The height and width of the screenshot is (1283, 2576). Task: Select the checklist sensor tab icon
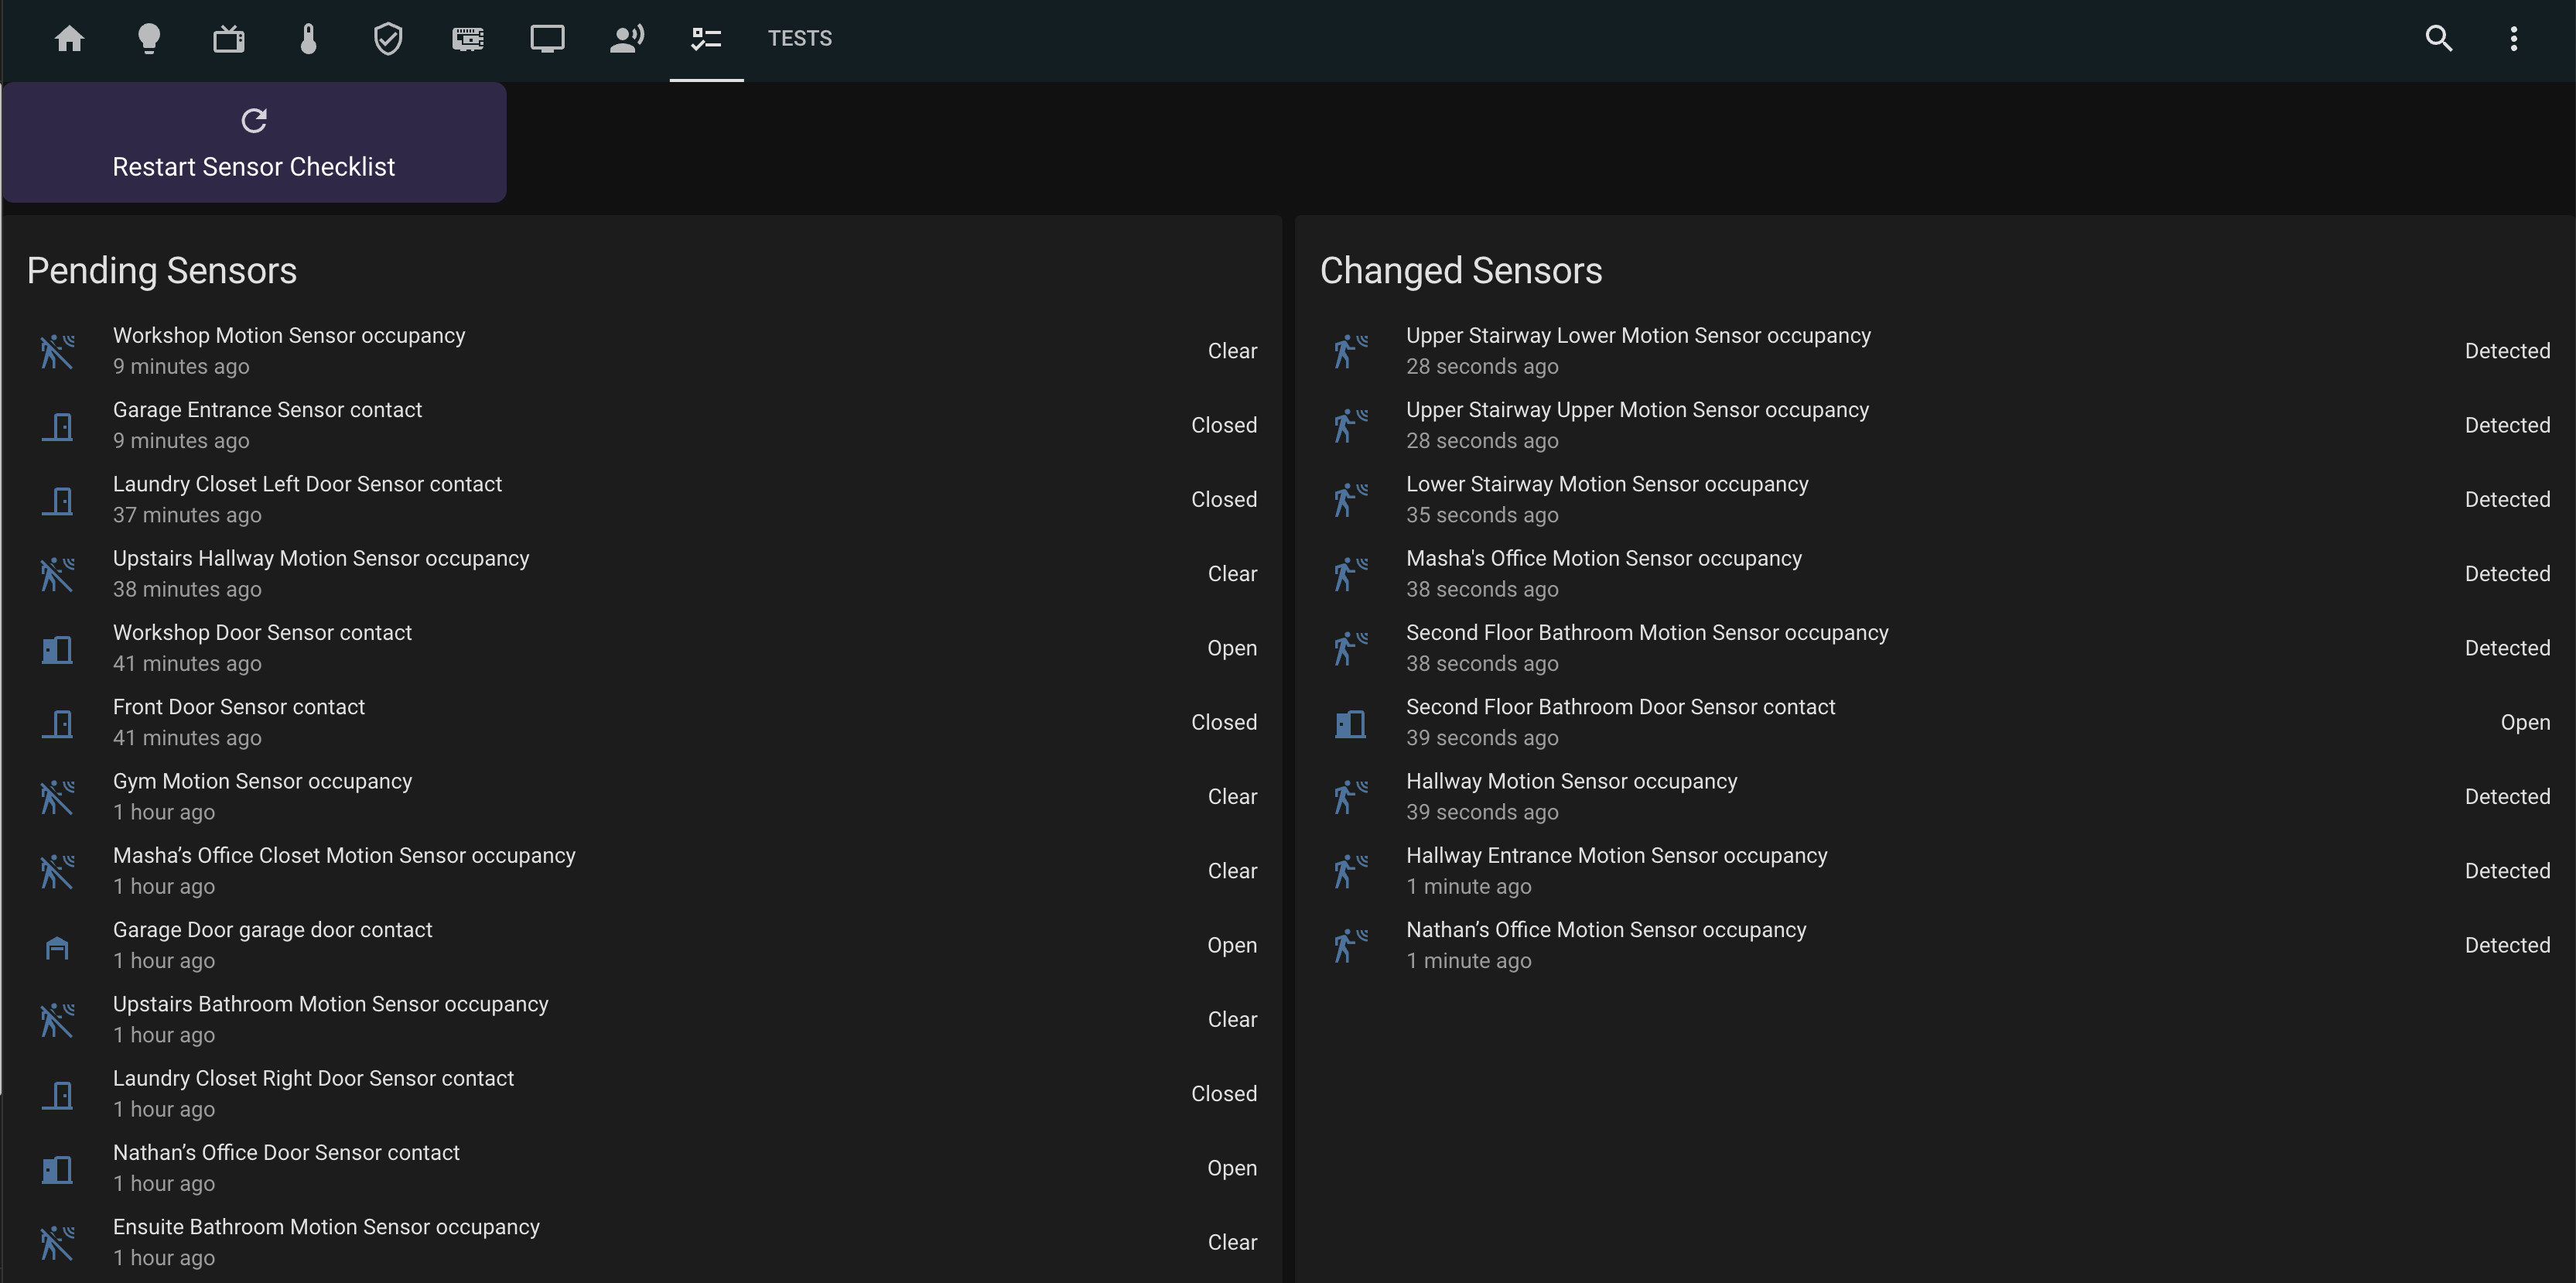click(706, 39)
